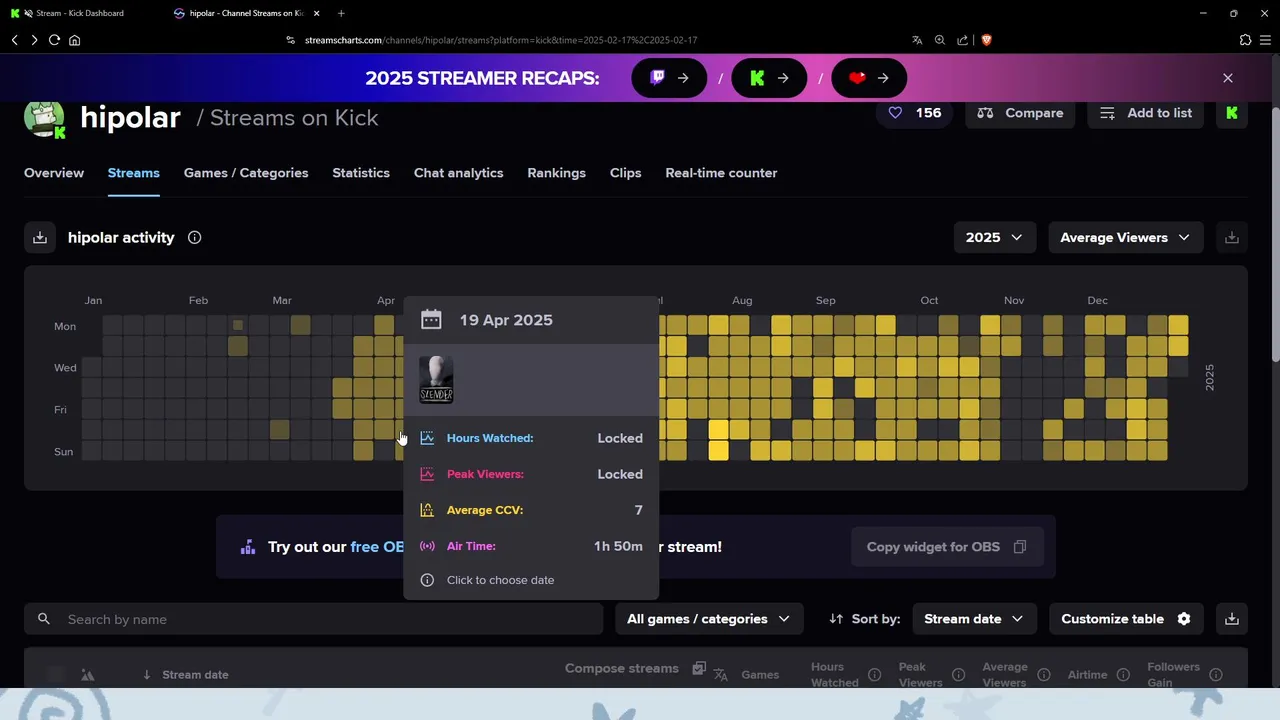The image size is (1280, 720).
Task: Show Airtime column info
Action: coord(1123,675)
